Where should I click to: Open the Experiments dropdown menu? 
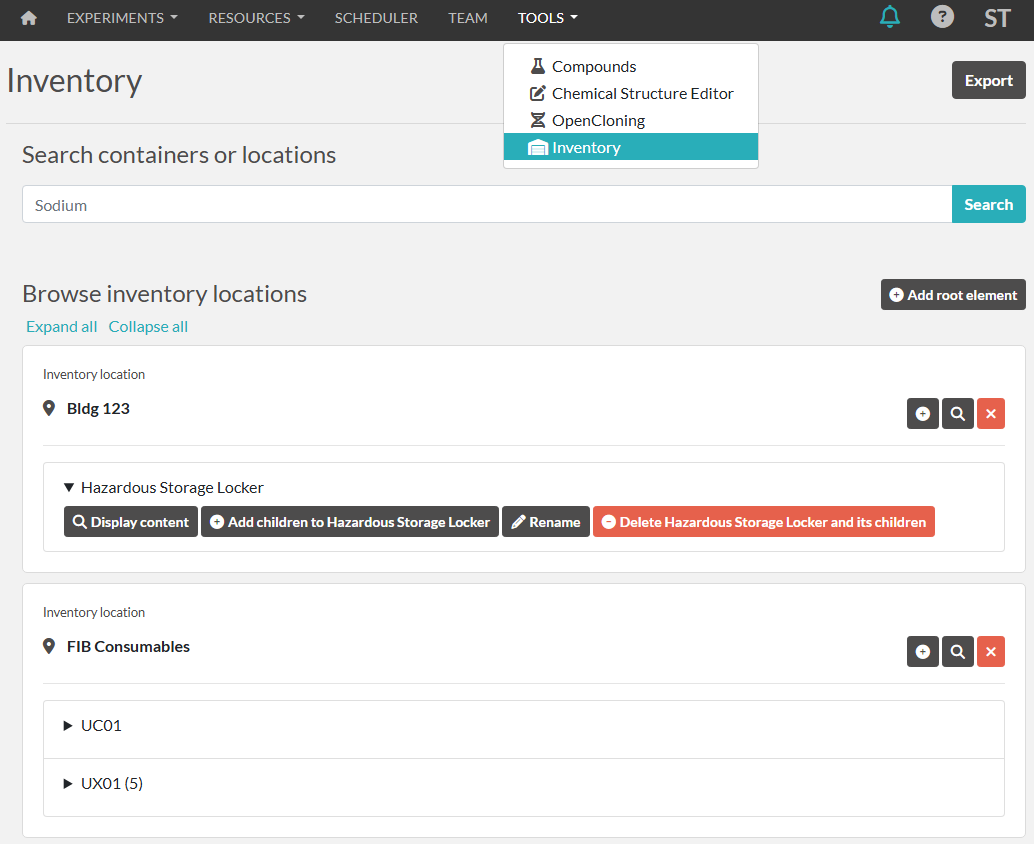click(122, 18)
